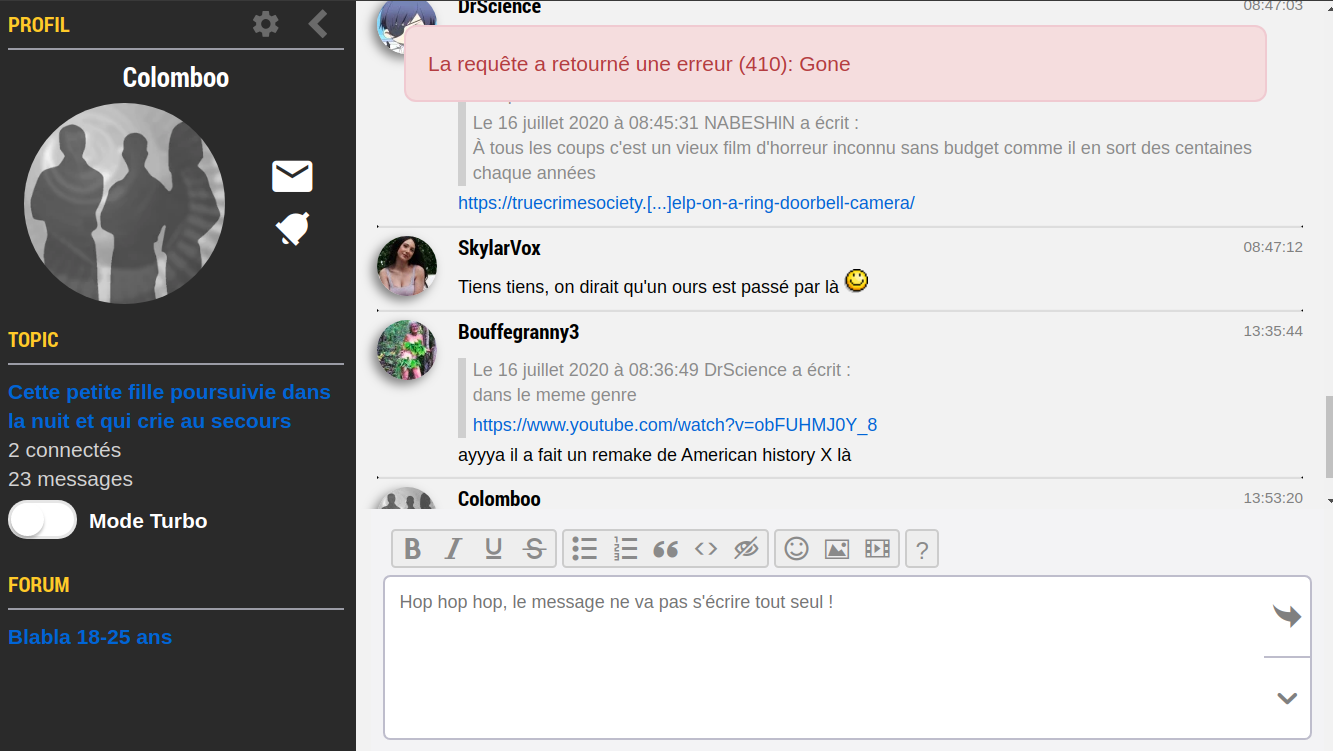
Task: Open private messages envelope icon
Action: pyautogui.click(x=292, y=176)
